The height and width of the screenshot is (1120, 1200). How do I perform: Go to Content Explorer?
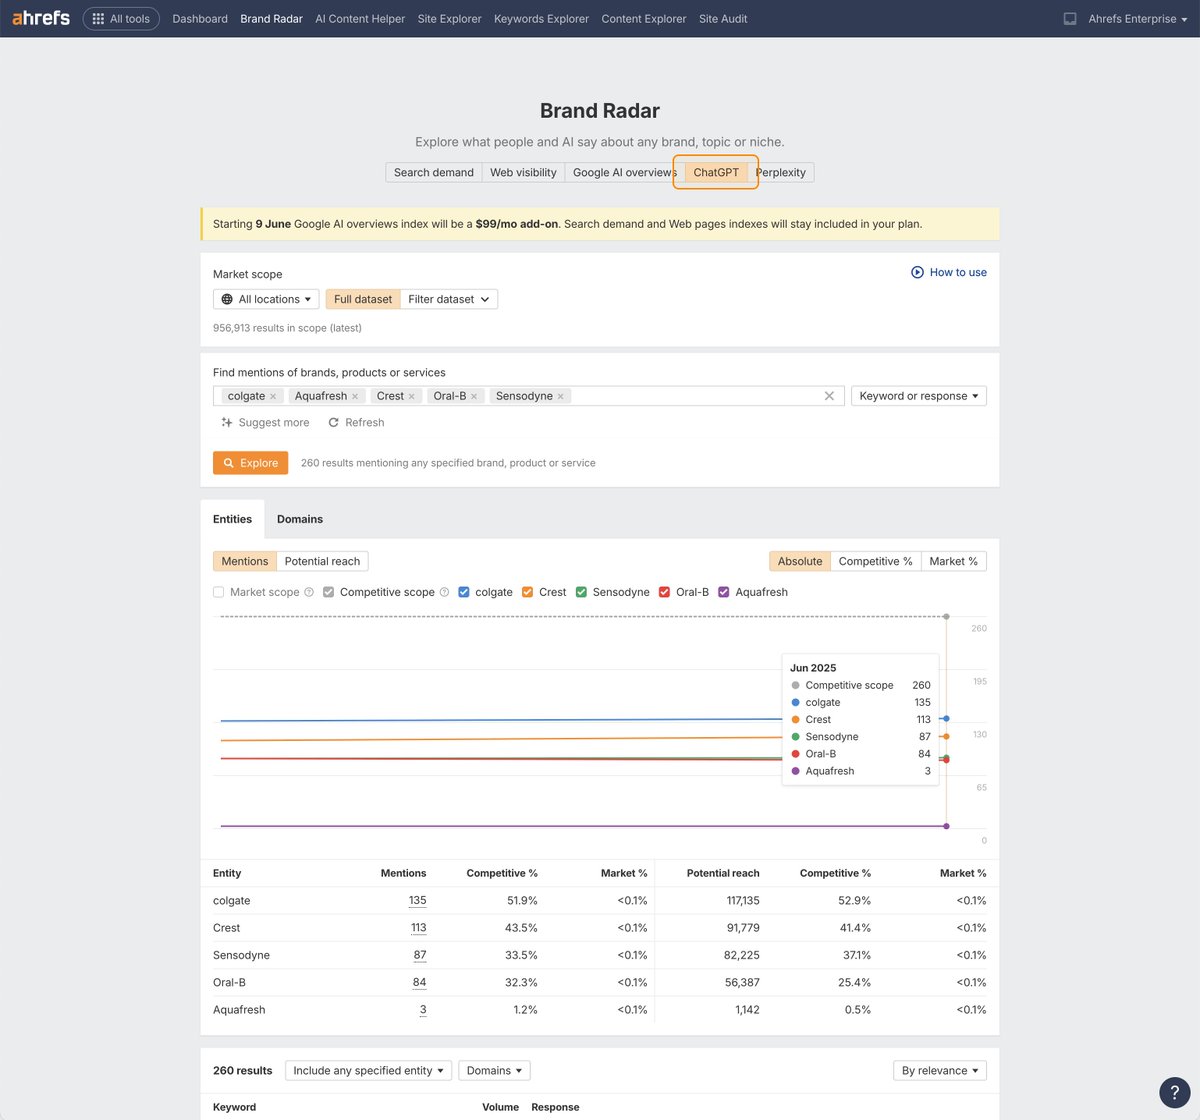(x=644, y=19)
